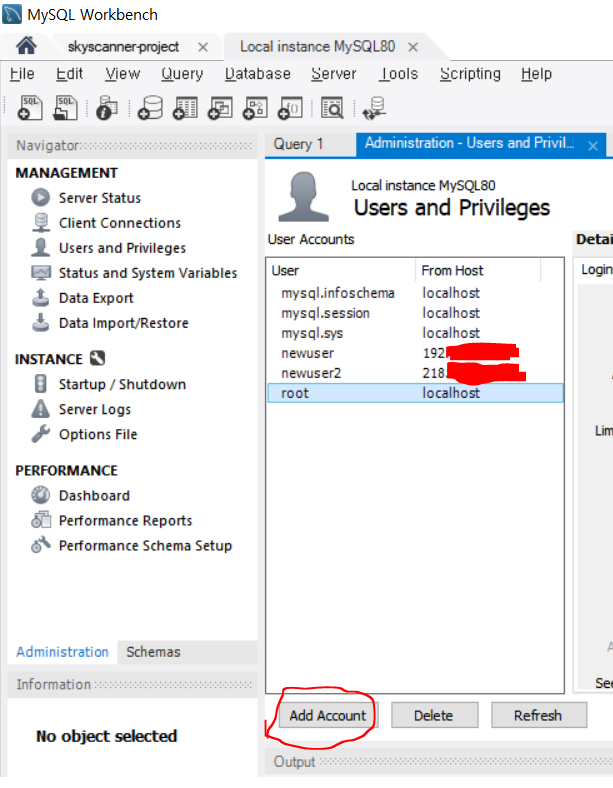Open the Tools menu
The width and height of the screenshot is (613, 788).
coord(398,74)
